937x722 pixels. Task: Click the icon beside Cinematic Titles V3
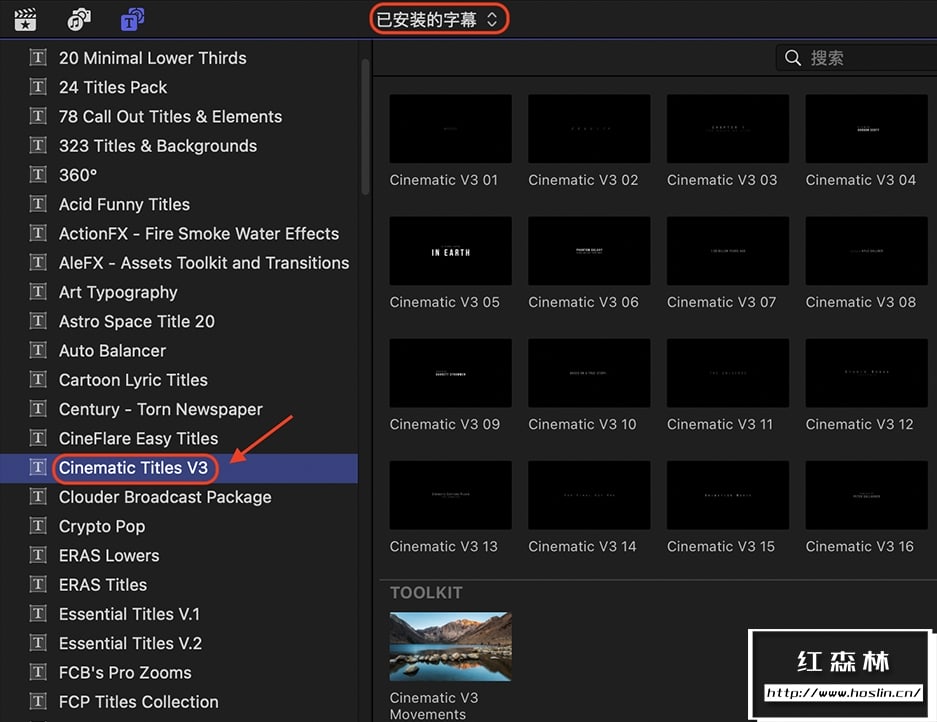pyautogui.click(x=38, y=467)
